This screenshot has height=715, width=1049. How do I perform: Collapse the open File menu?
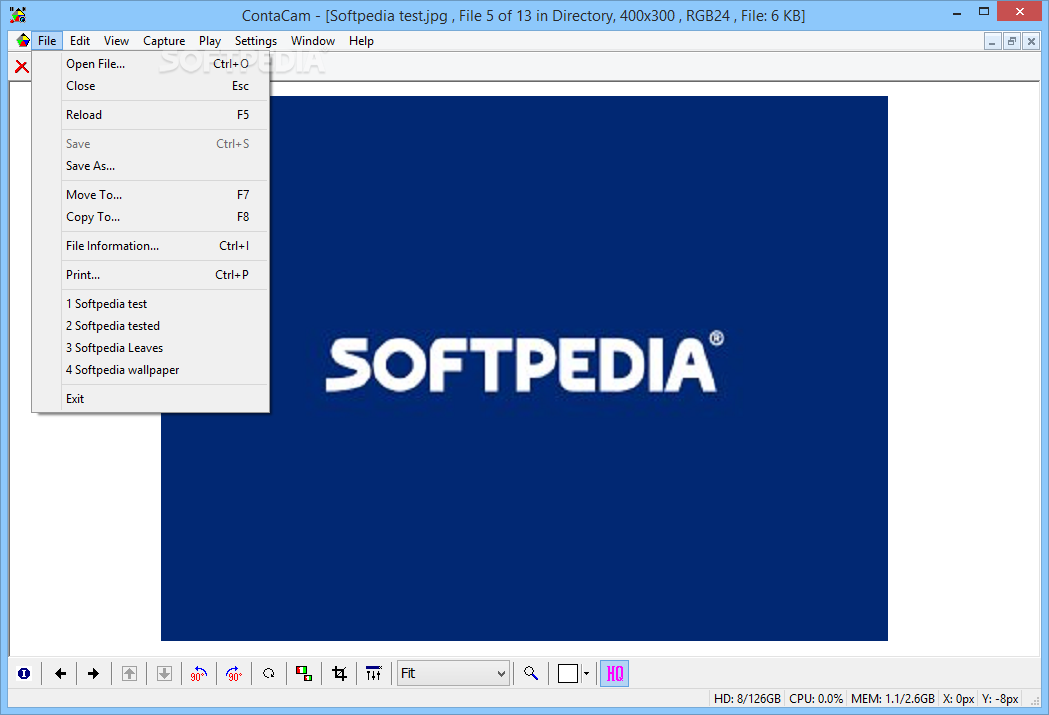click(47, 41)
